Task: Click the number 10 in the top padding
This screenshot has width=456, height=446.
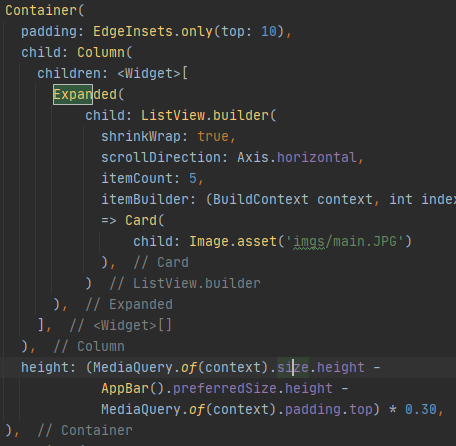Action: pos(269,31)
